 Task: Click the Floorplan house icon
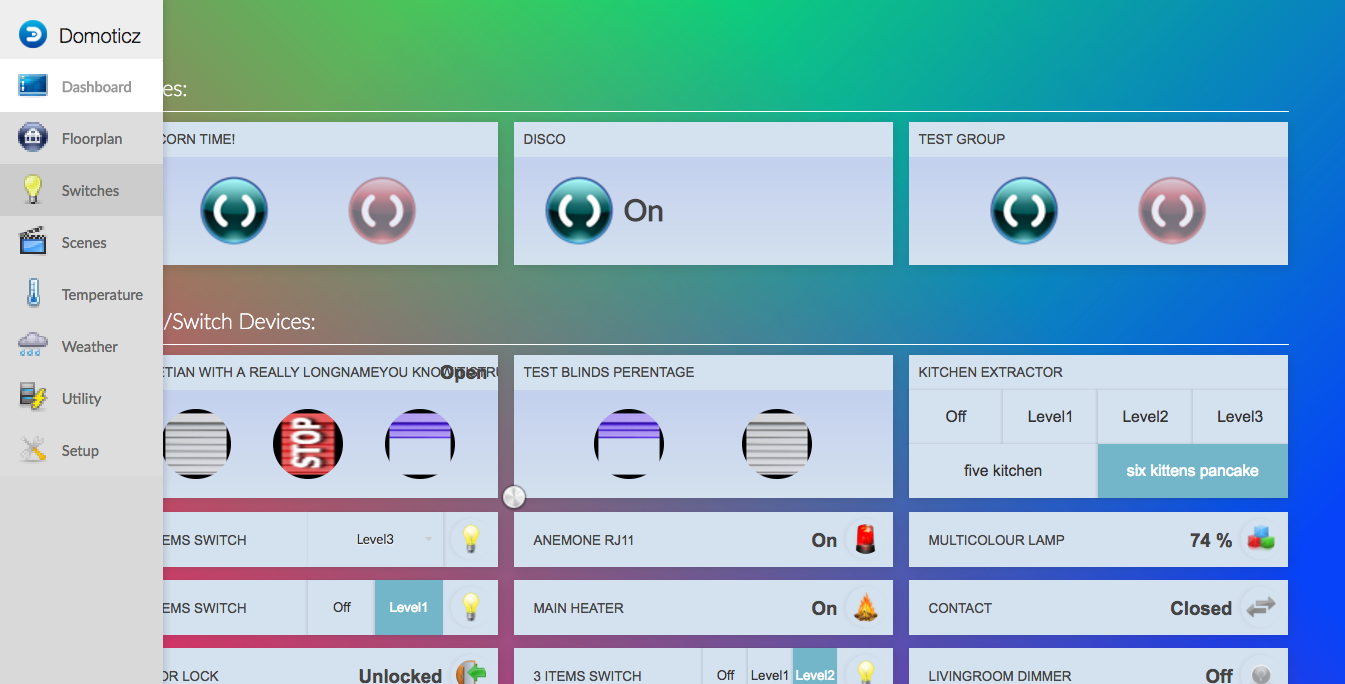[33, 138]
